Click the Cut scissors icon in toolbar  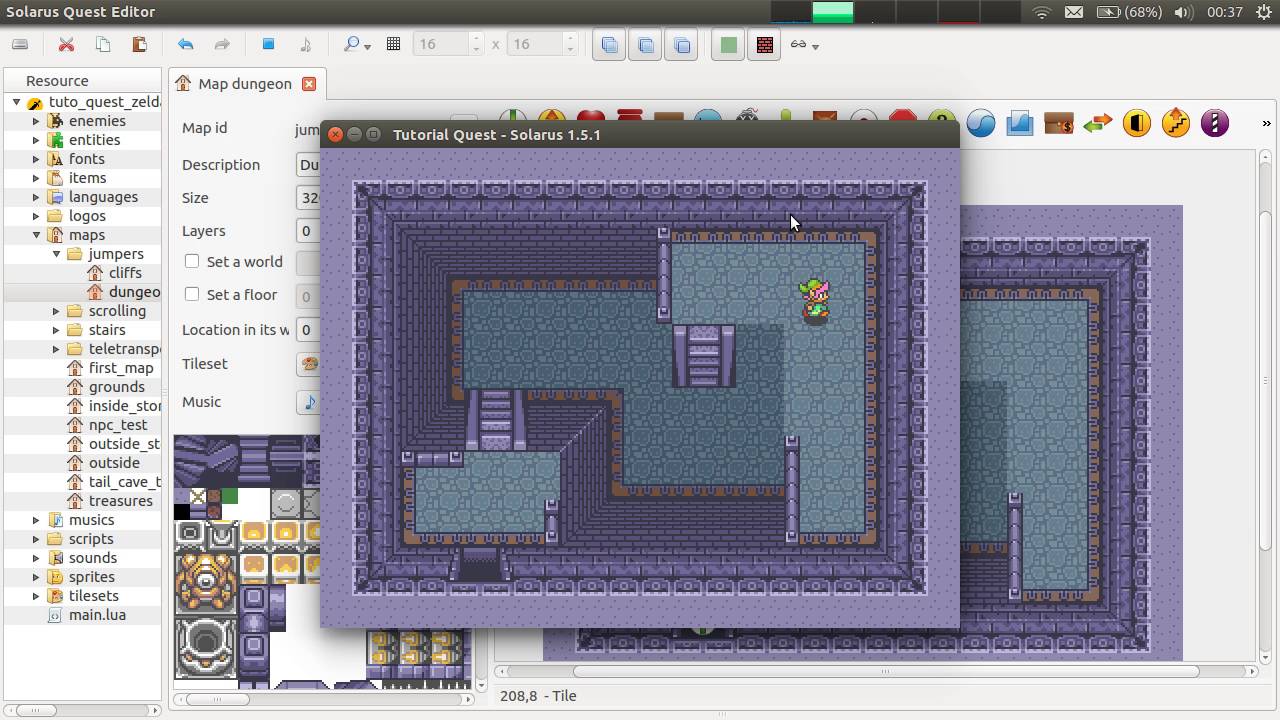click(66, 45)
